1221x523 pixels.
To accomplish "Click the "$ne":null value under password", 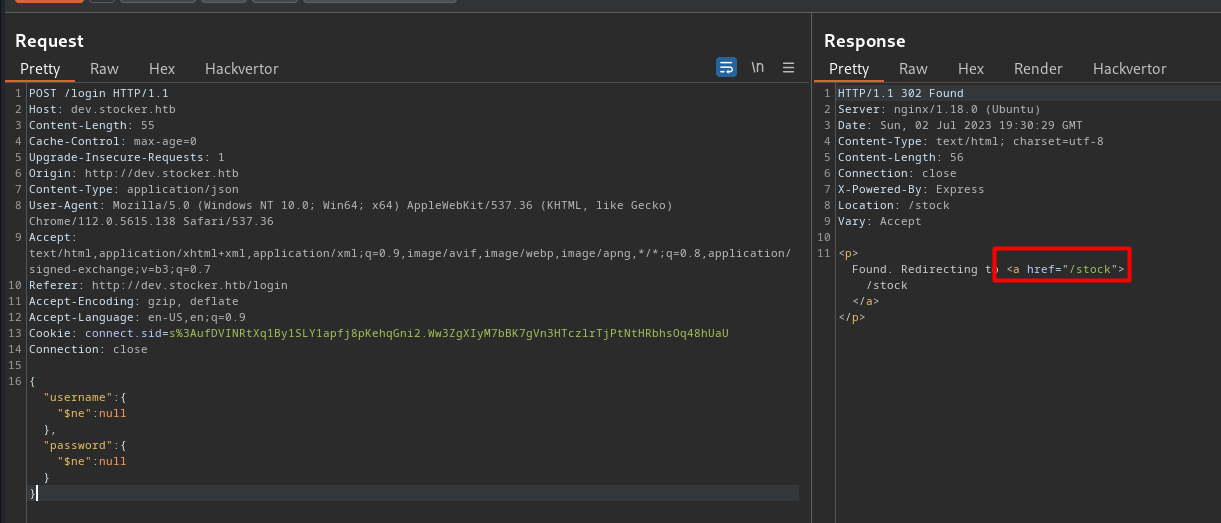I will click(x=92, y=461).
